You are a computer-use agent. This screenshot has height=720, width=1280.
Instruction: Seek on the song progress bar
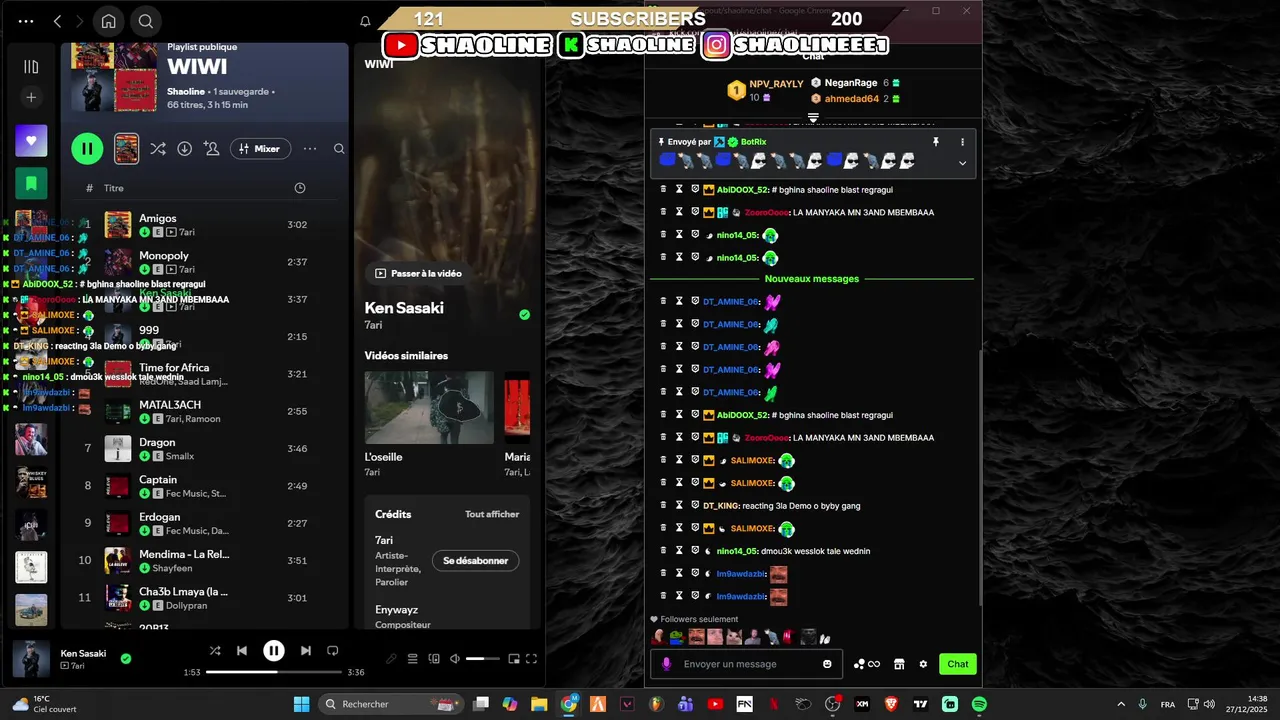point(274,672)
